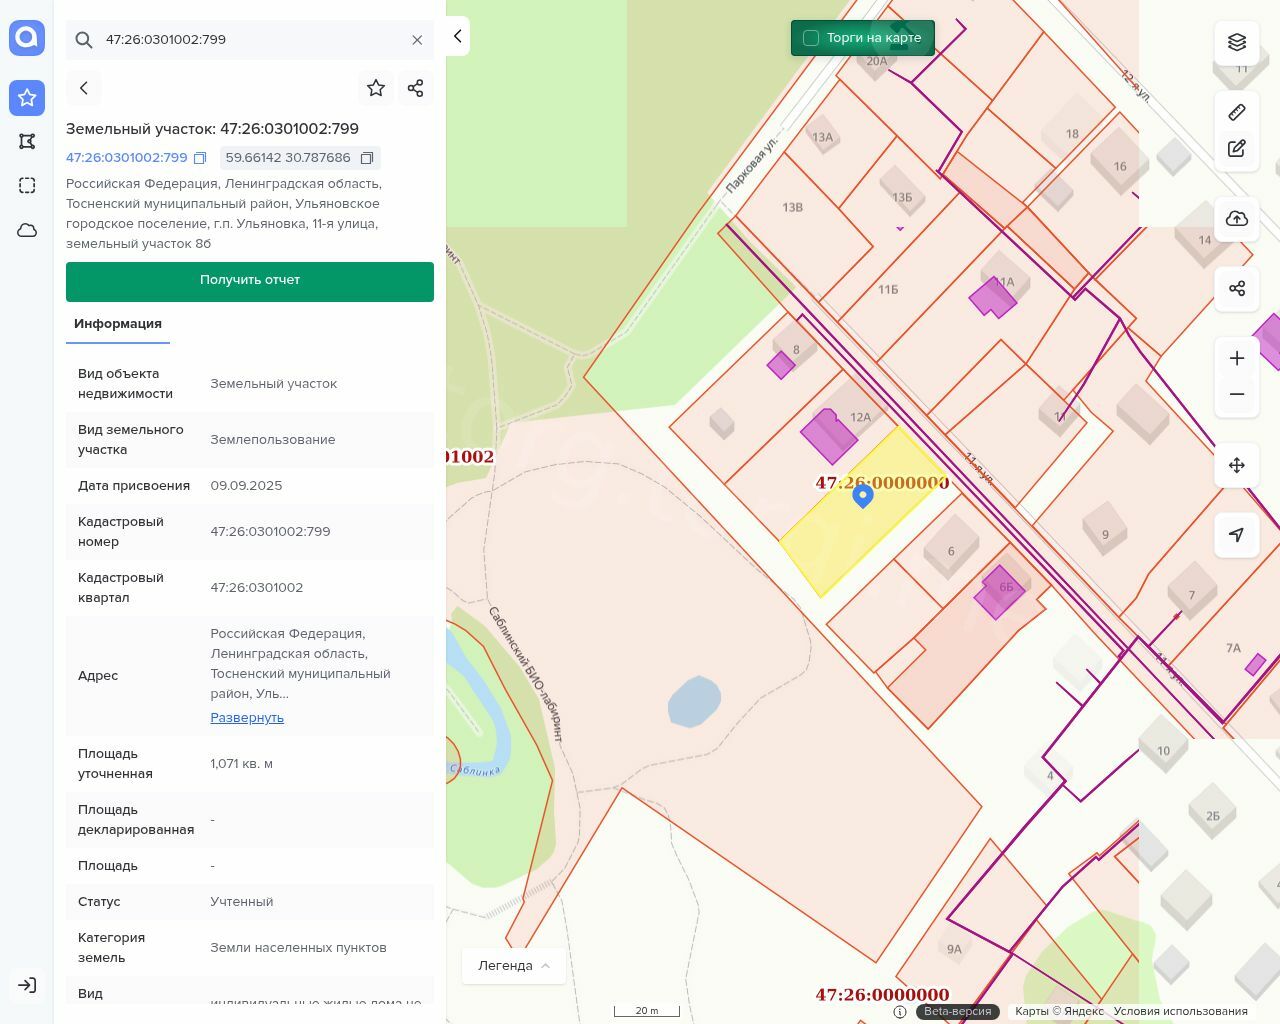Image resolution: width=1280 pixels, height=1024 pixels.
Task: Copy the coordinates 59.66142 30.787686
Action: coord(367,158)
